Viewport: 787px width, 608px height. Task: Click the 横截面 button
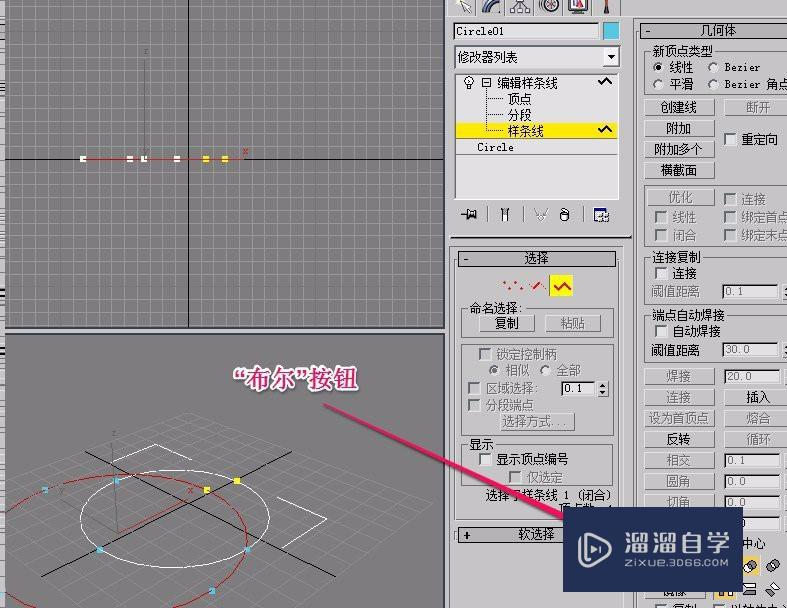pyautogui.click(x=679, y=171)
